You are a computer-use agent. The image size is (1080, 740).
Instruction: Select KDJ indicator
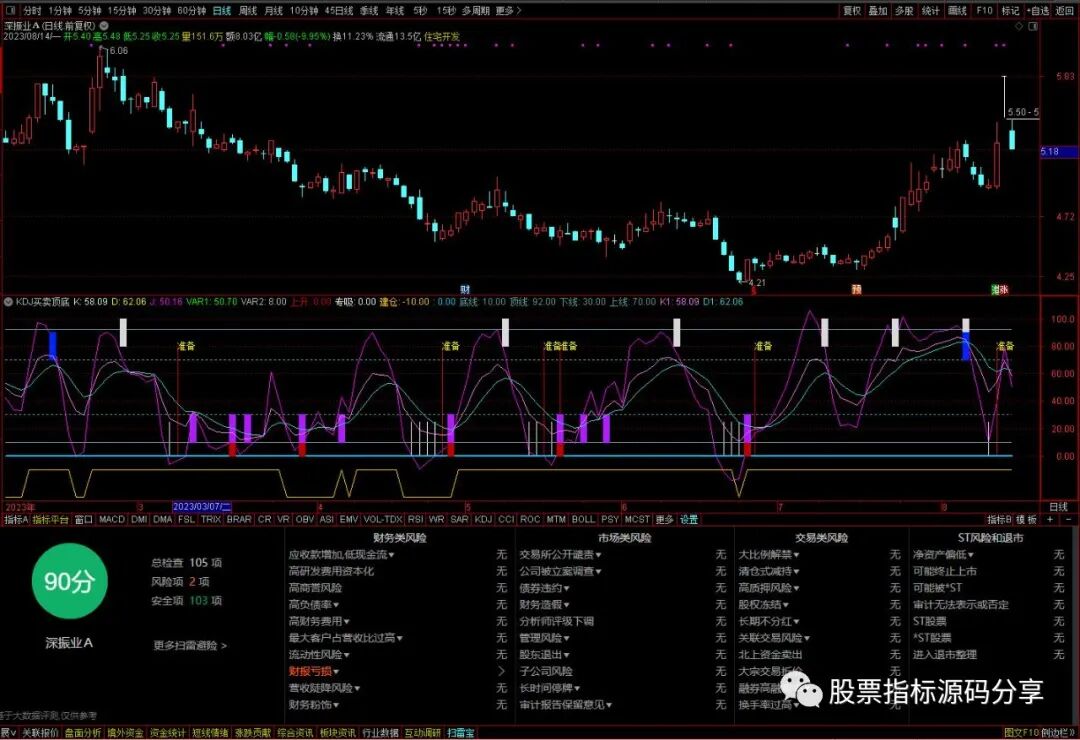click(484, 520)
